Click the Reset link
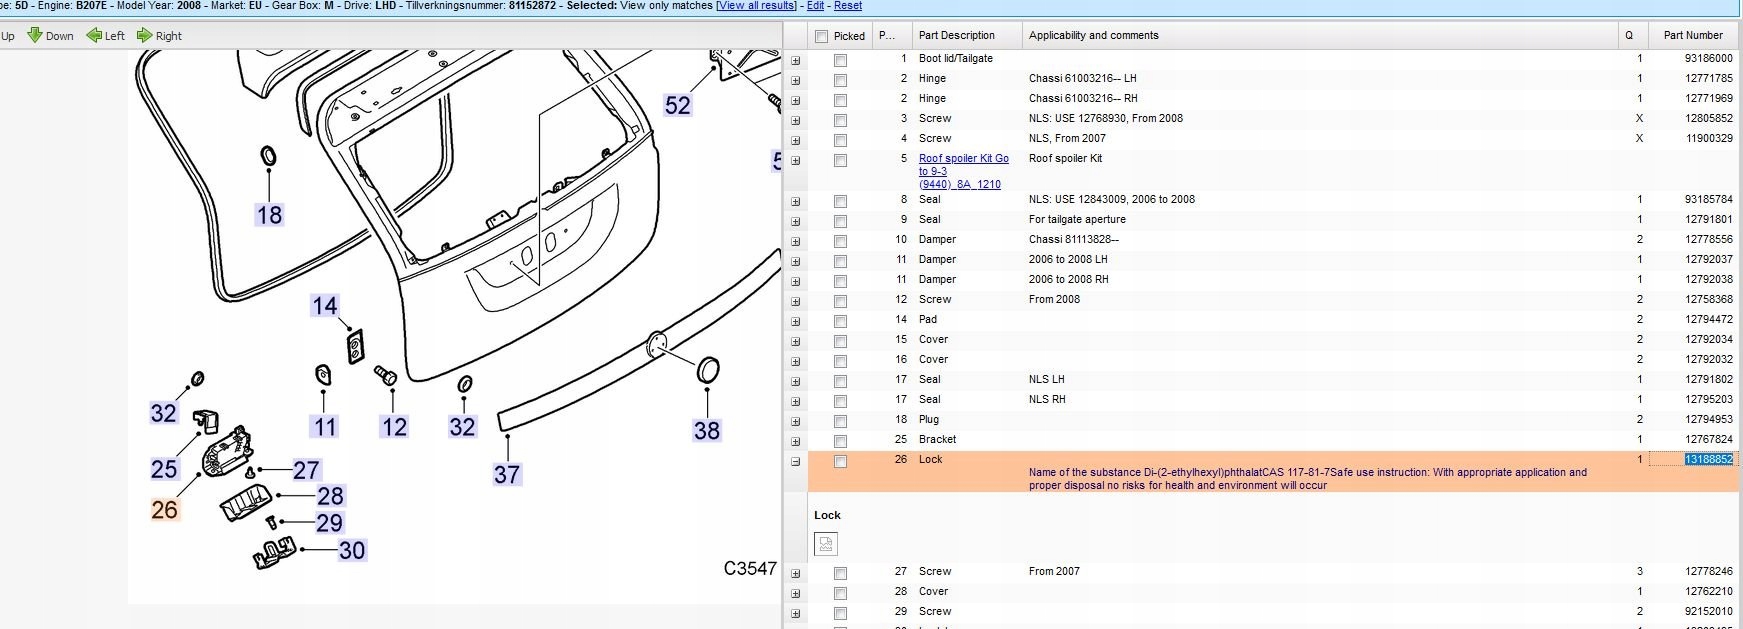Image resolution: width=1743 pixels, height=629 pixels. pos(848,6)
